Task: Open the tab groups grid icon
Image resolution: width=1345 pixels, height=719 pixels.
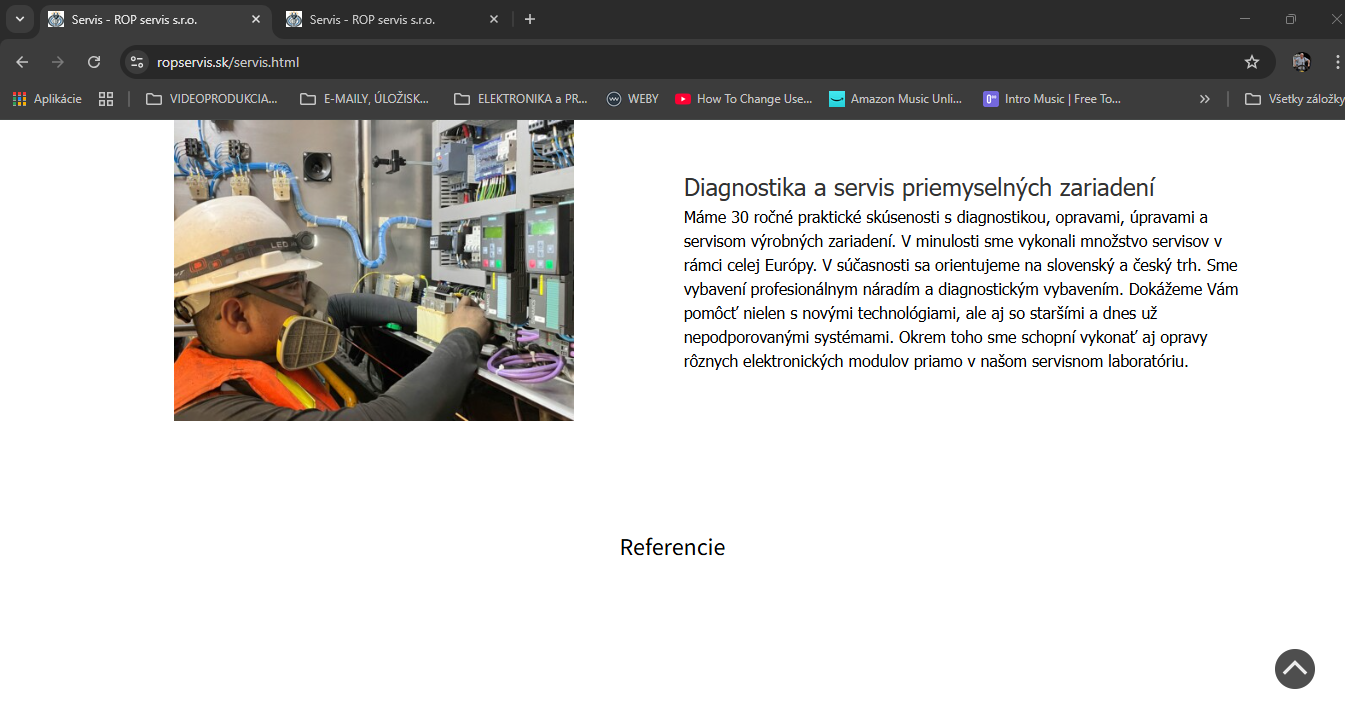Action: [105, 99]
